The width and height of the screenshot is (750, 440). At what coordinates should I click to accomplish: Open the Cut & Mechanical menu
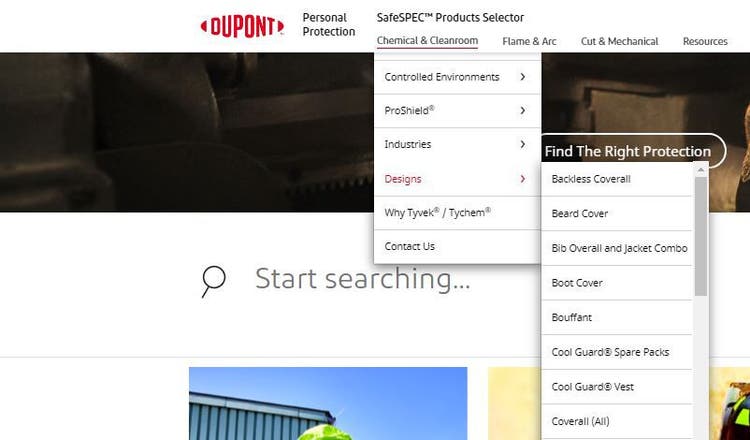coord(619,42)
